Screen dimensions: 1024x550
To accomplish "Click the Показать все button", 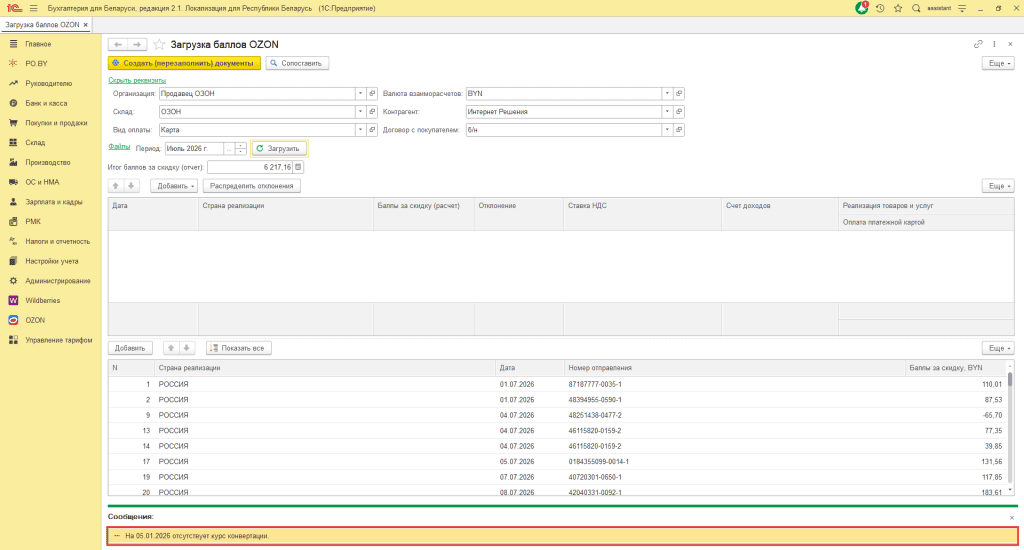I will [x=238, y=348].
